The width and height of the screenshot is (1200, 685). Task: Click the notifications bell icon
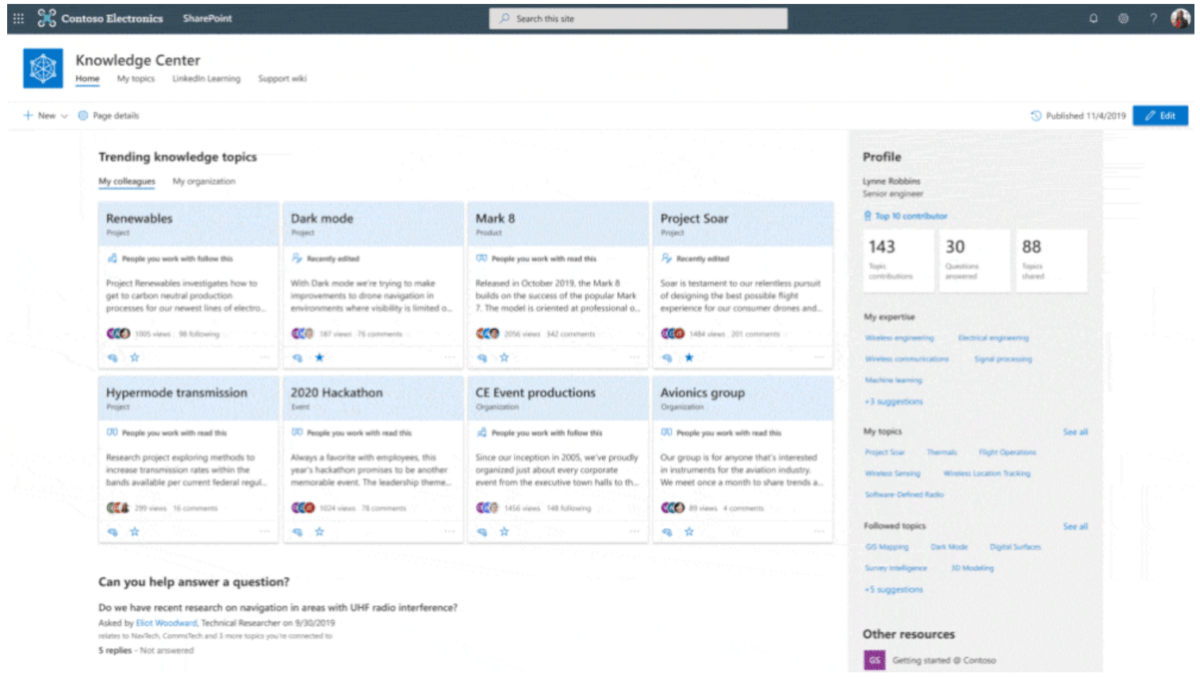point(1093,19)
